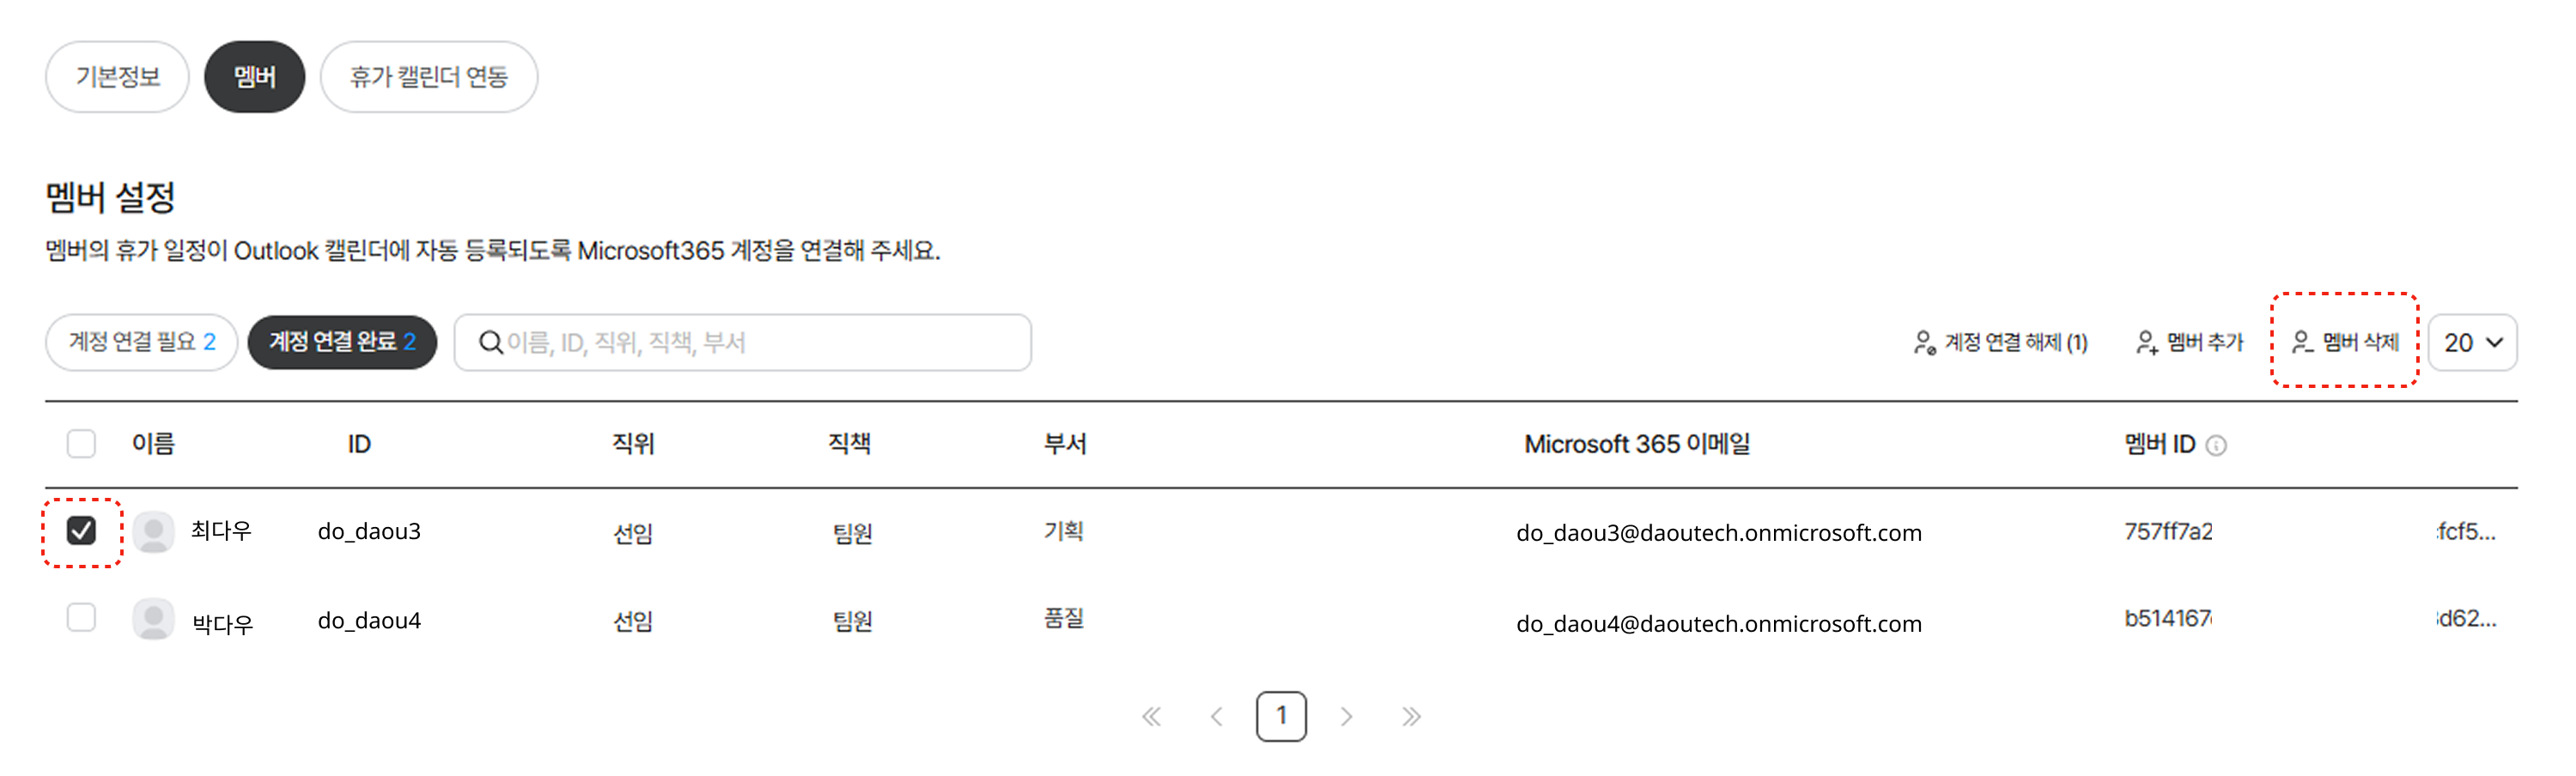Click the name 최다우
The height and width of the screenshot is (776, 2576).
tap(221, 531)
